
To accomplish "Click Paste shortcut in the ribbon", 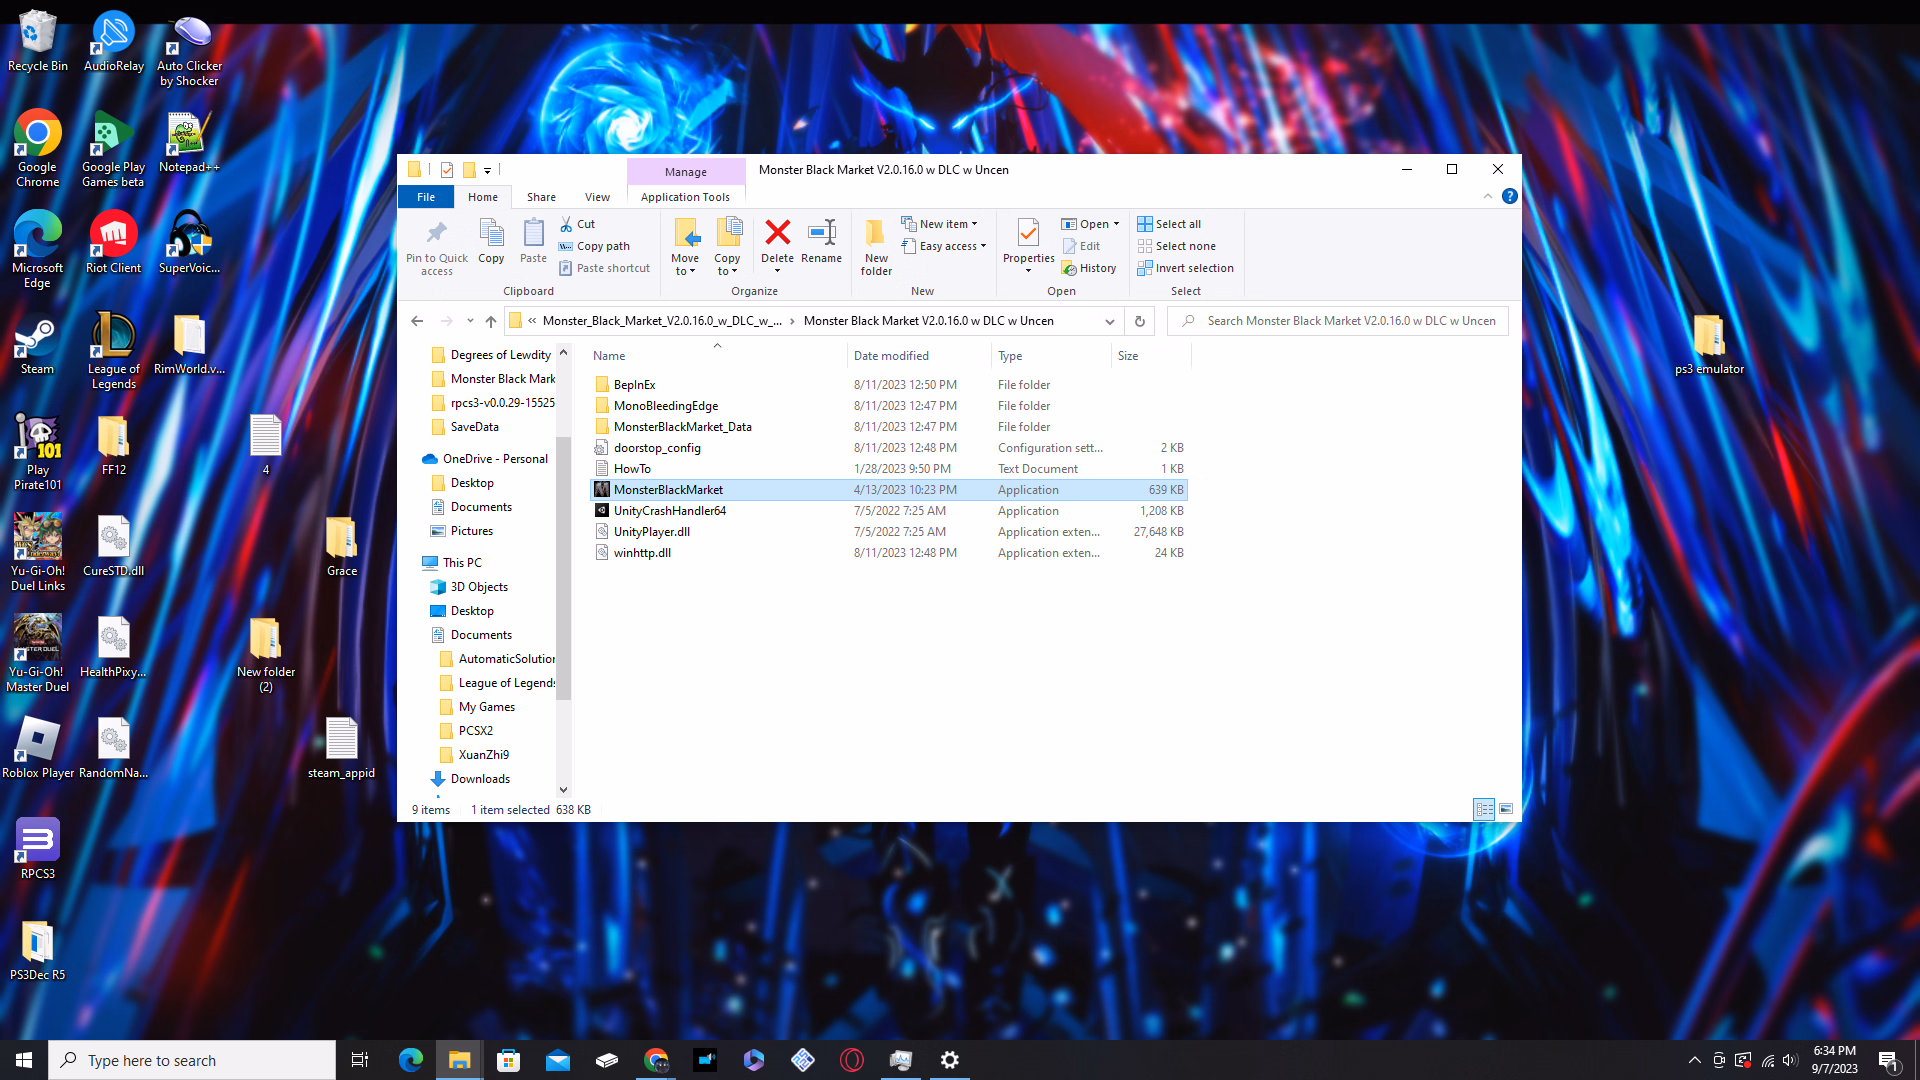I will (605, 268).
